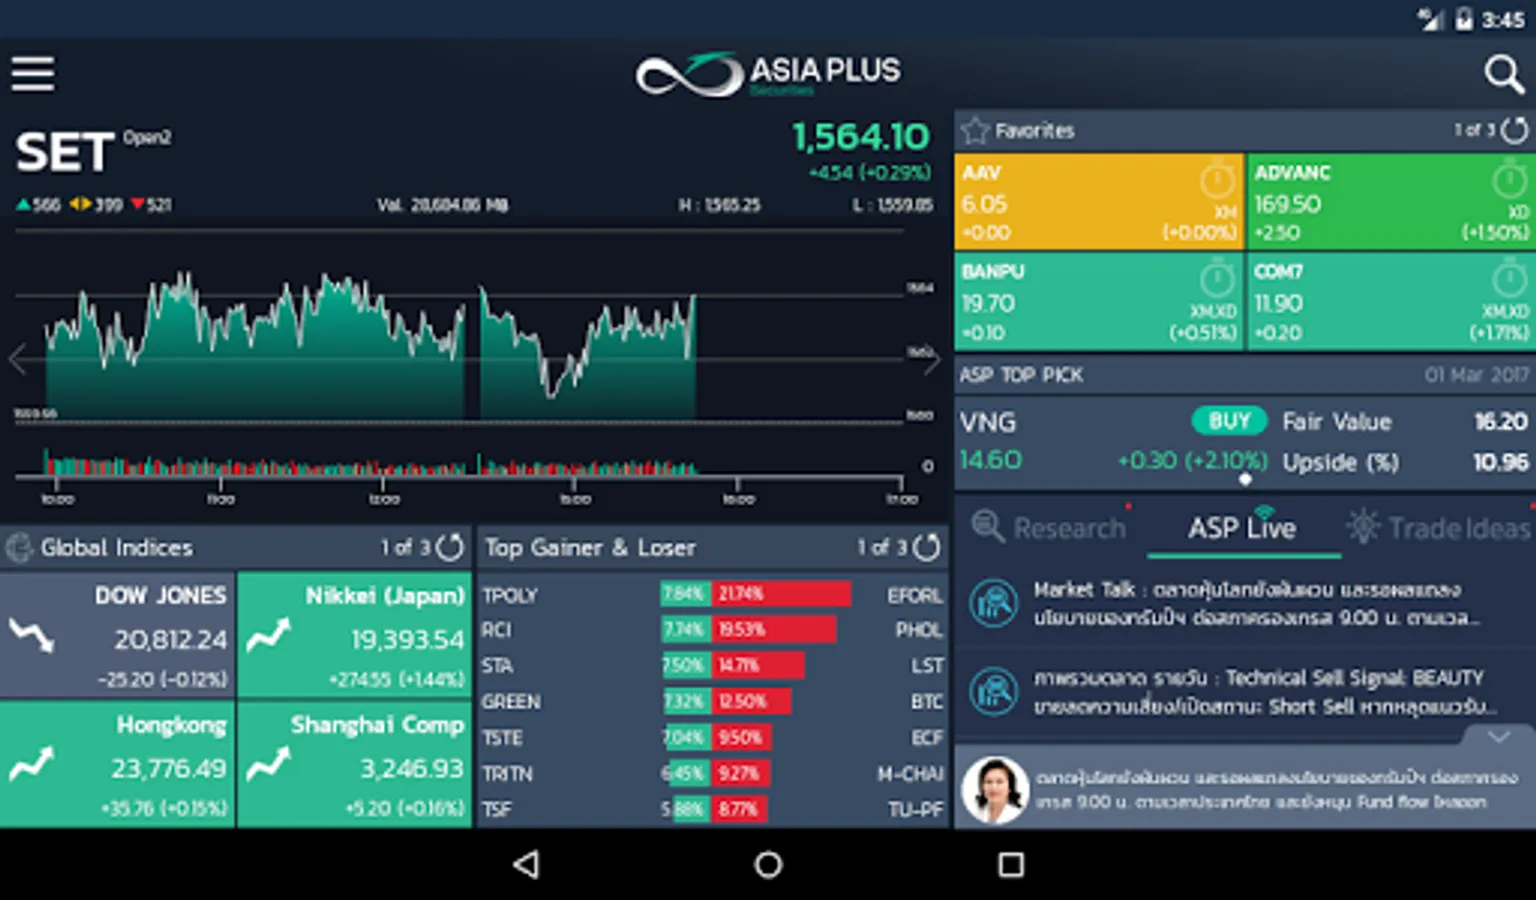Tap the SET index title
The height and width of the screenshot is (900, 1536).
click(x=64, y=152)
